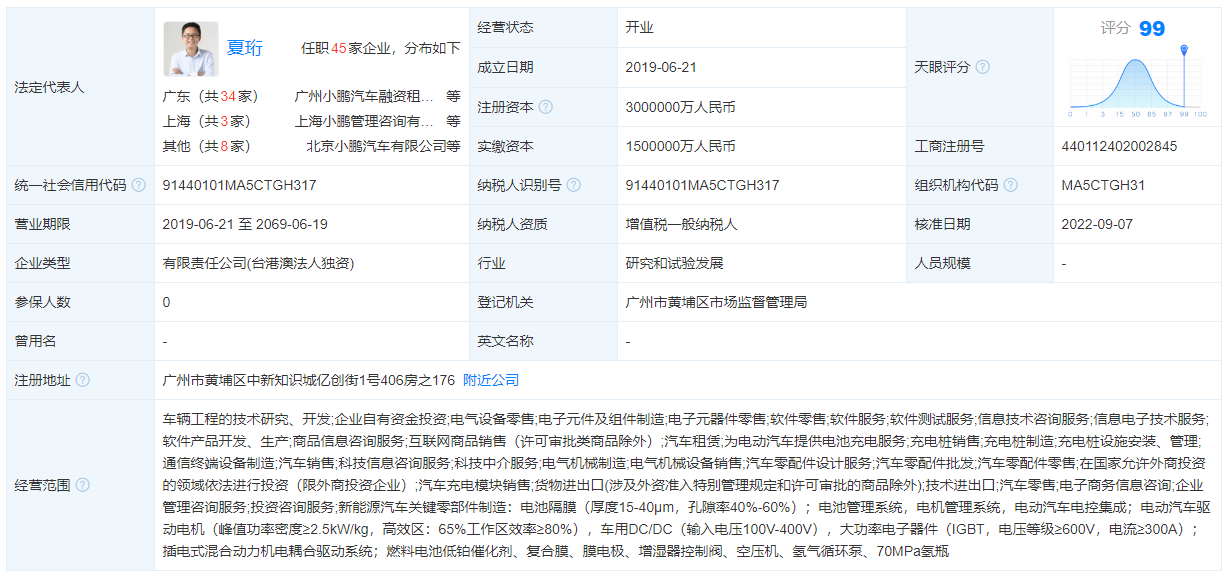
Task: Open 夏珩 profile link
Action: pyautogui.click(x=245, y=47)
